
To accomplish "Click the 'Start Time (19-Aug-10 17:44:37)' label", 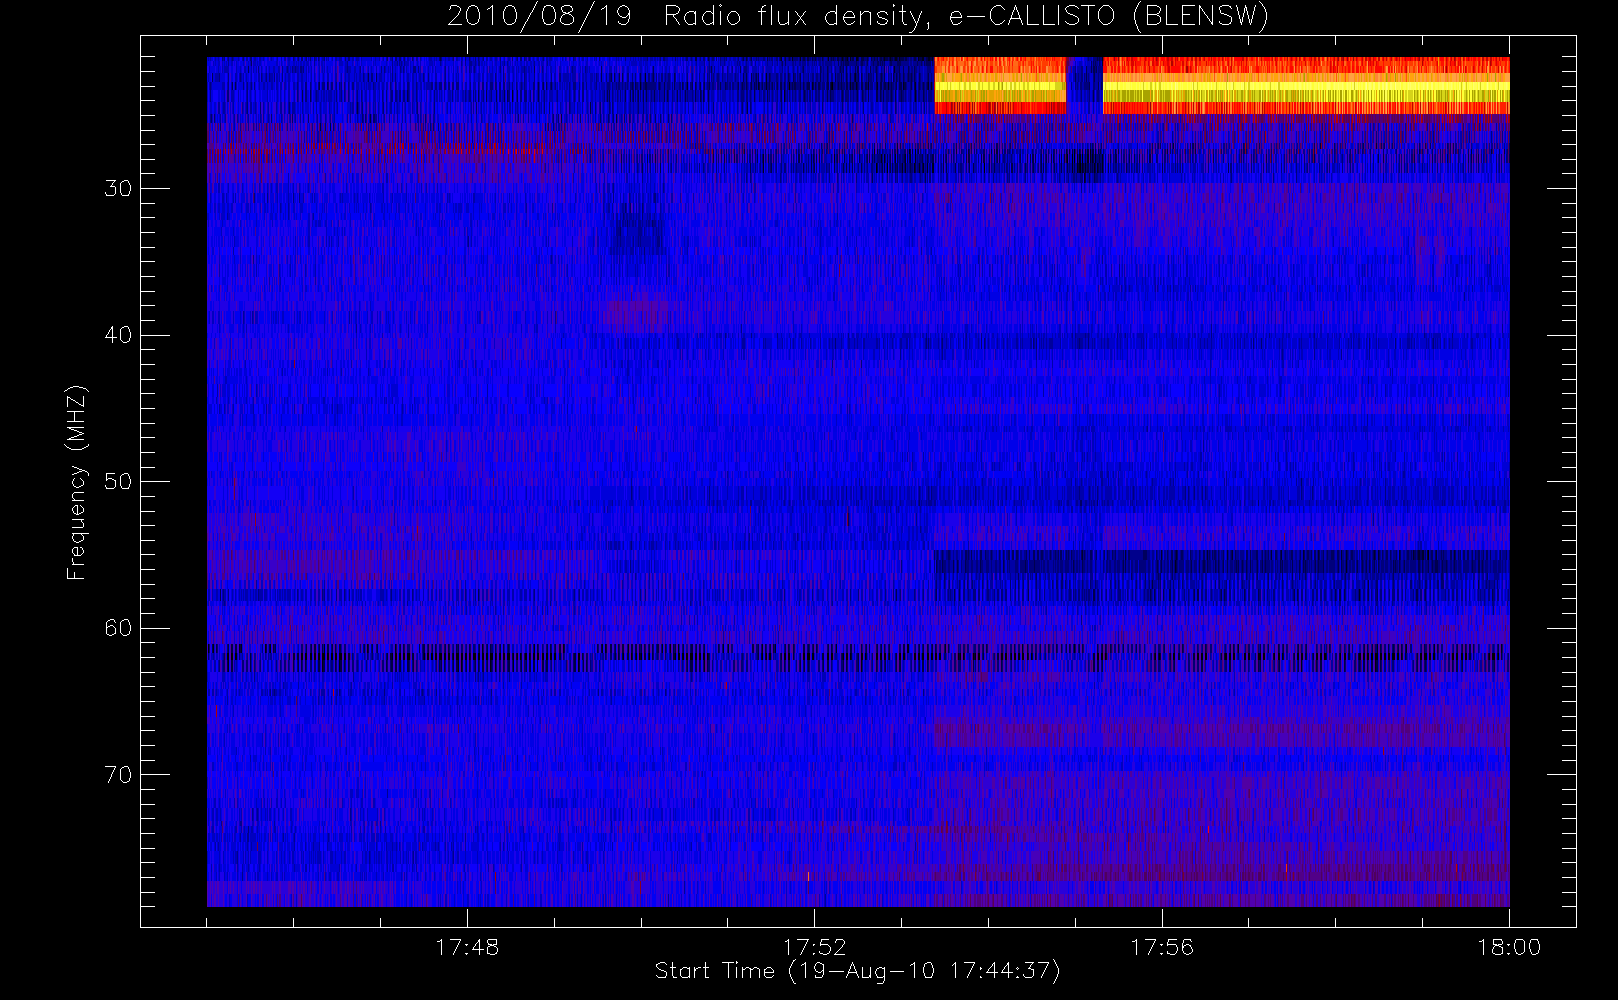I will 857,971.
